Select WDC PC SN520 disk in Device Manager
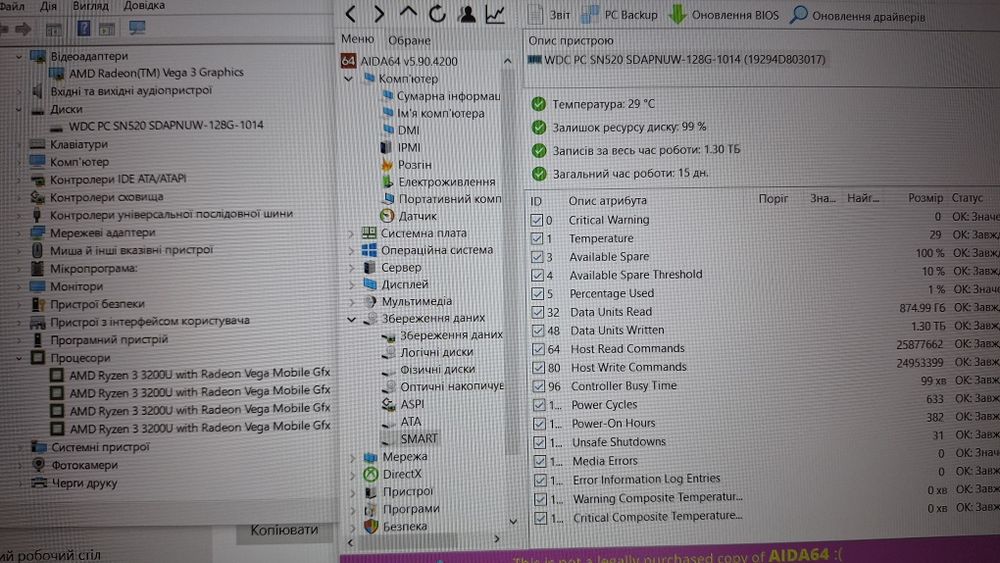 [166, 126]
